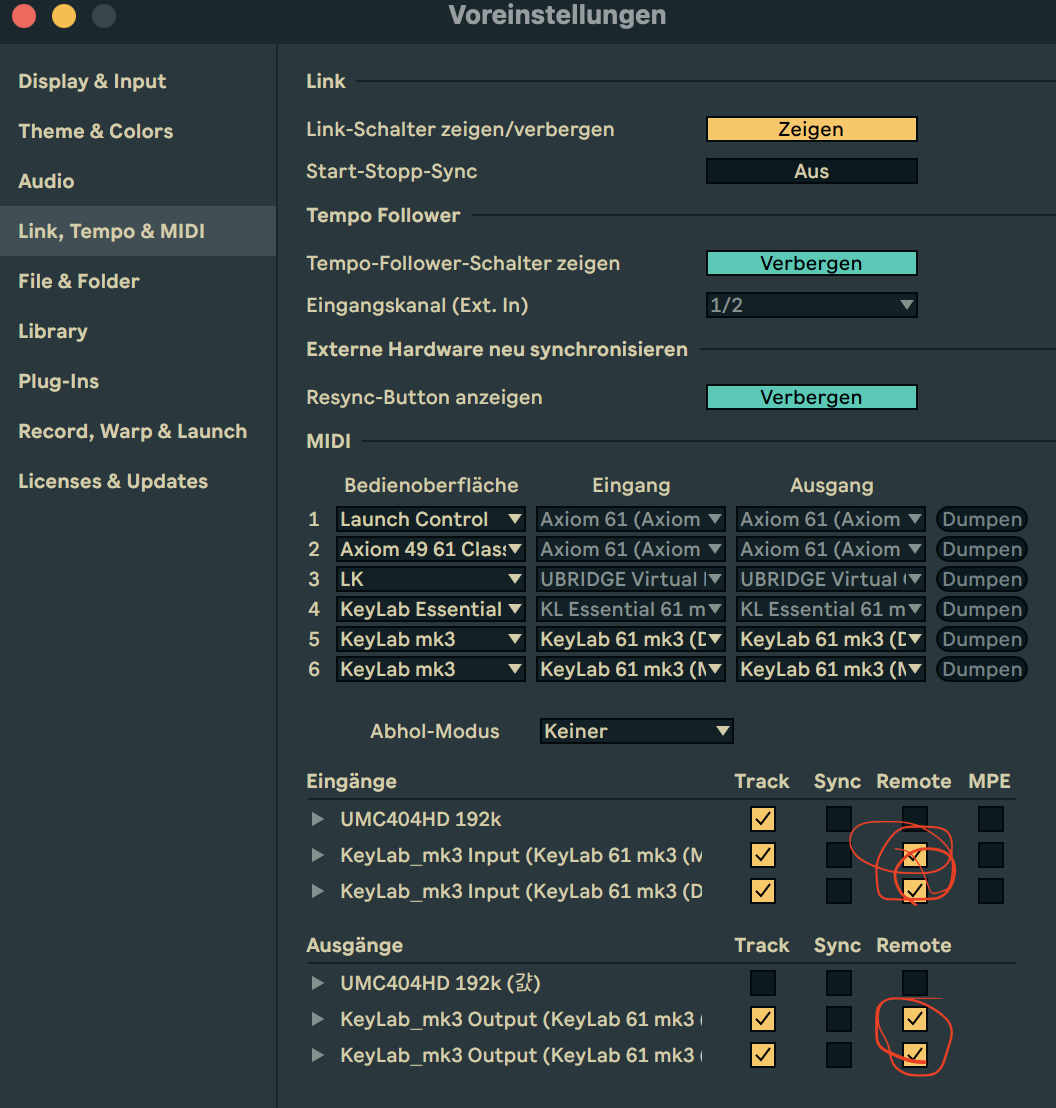Open row 3 Eingang UBRIDGE Virtual dropdown
This screenshot has width=1056, height=1108.
click(630, 579)
